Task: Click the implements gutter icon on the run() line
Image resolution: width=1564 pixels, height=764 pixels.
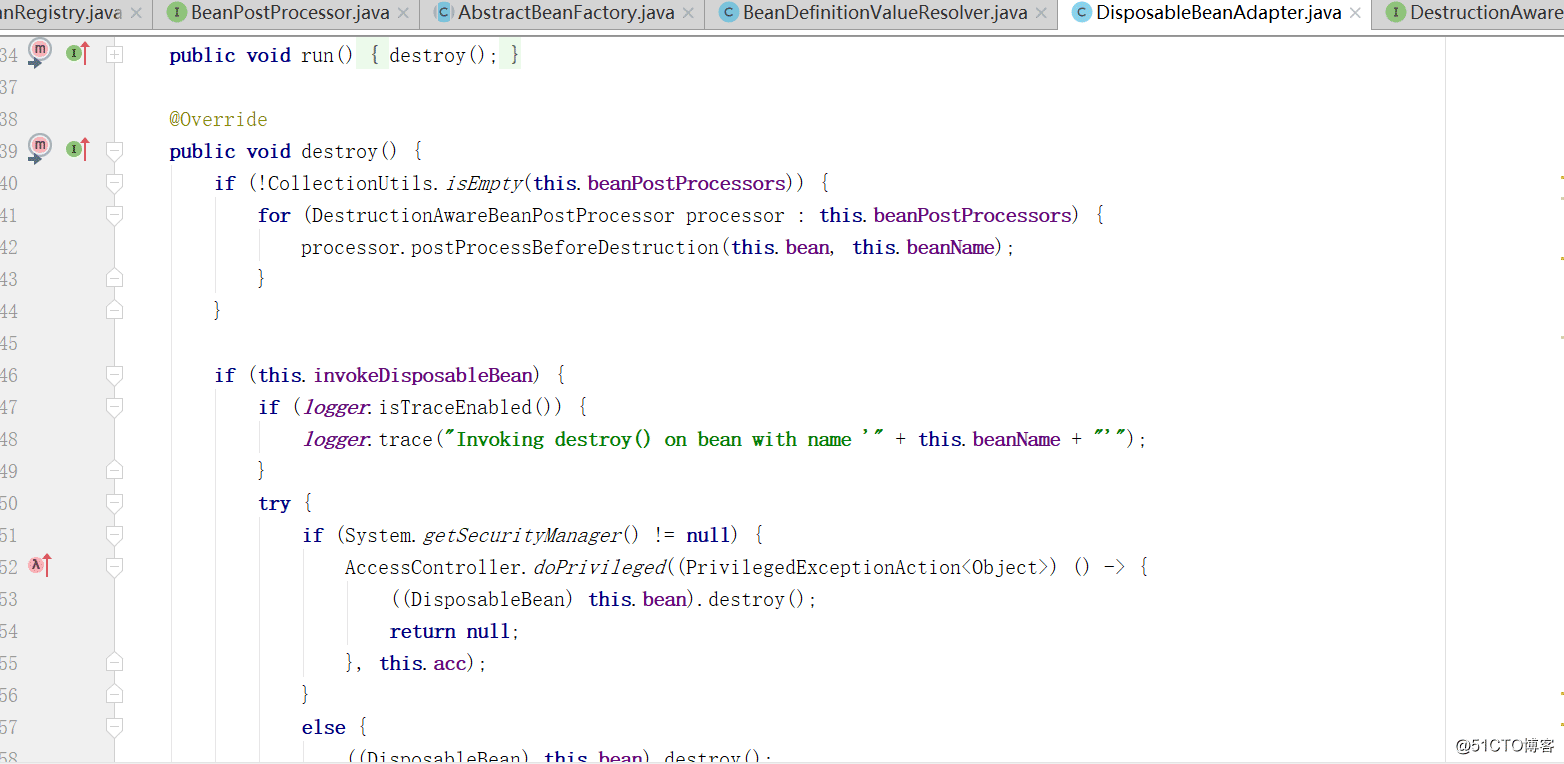Action: click(78, 54)
